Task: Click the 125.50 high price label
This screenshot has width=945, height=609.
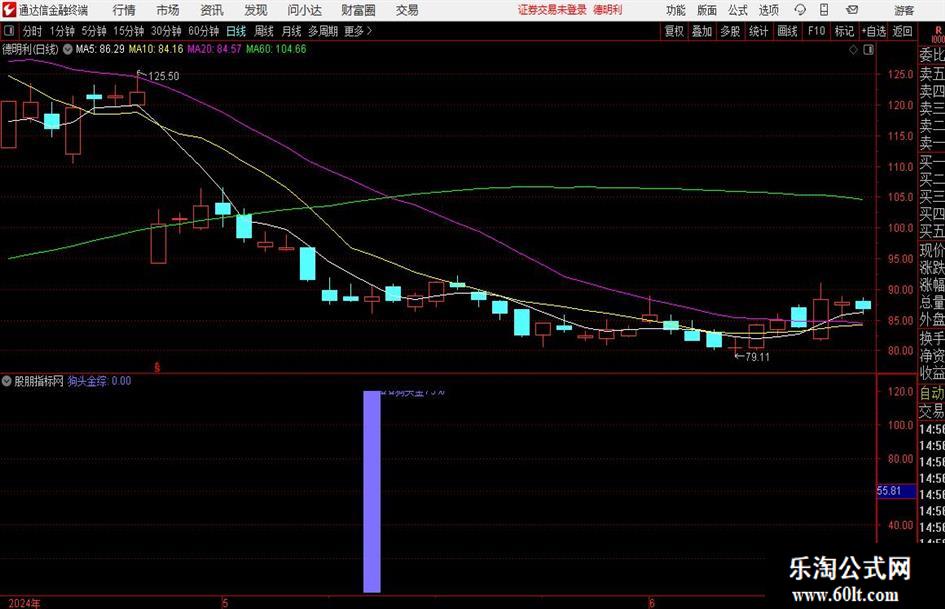Action: click(x=163, y=76)
